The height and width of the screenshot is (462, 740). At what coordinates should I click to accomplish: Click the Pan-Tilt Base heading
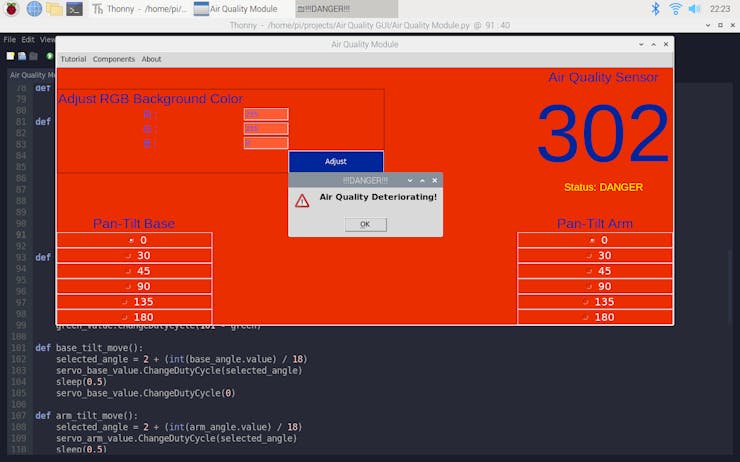click(134, 223)
